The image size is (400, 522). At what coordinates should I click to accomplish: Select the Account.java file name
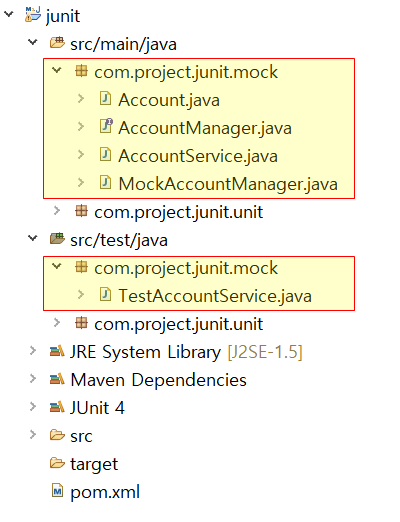tap(169, 100)
